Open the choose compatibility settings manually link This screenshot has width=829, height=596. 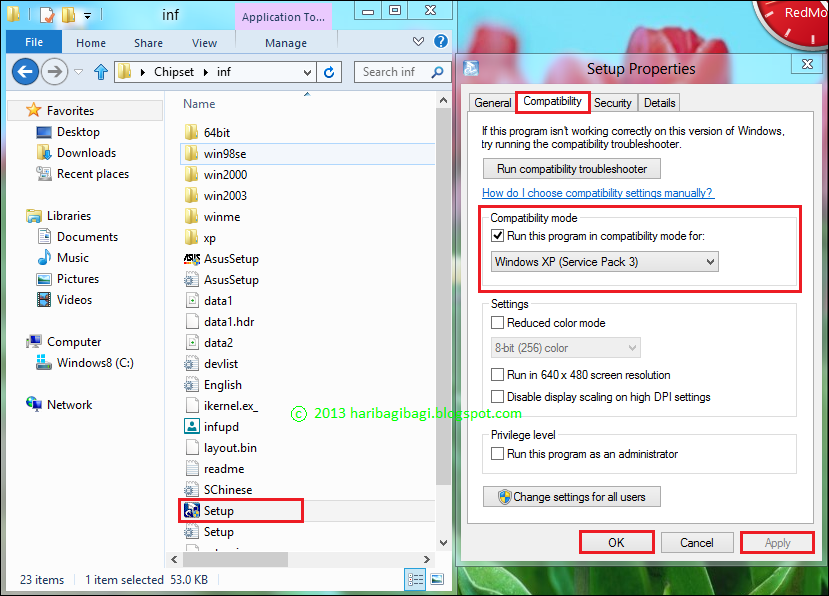point(597,193)
